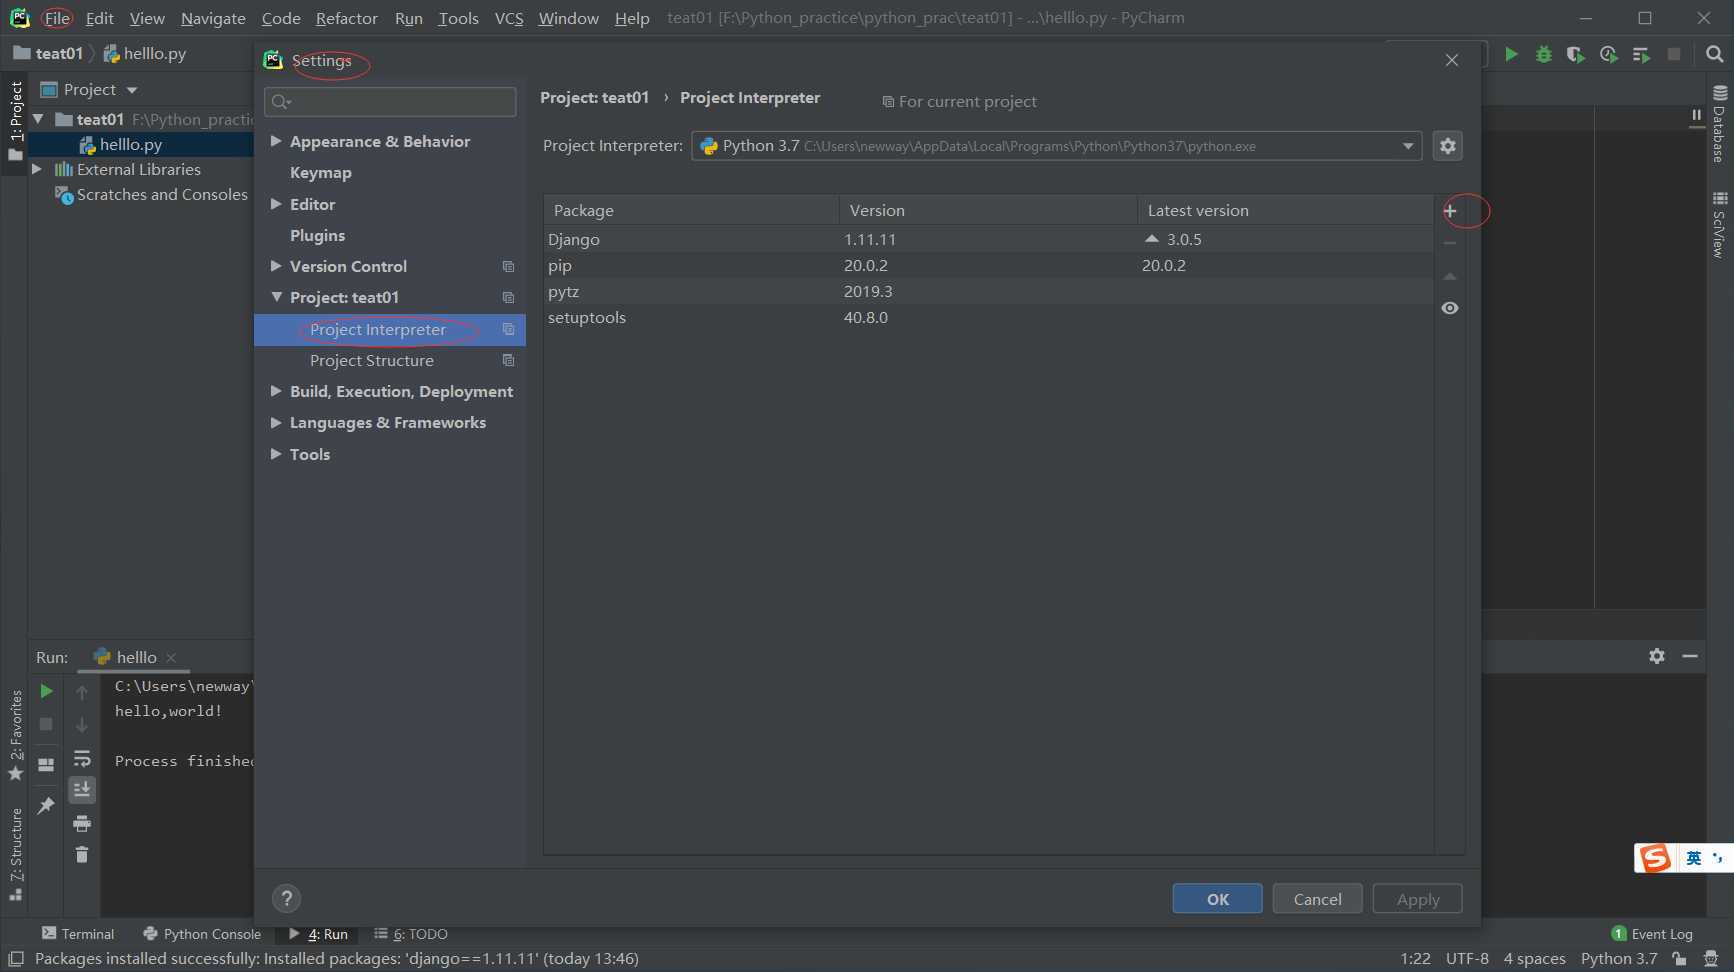Expand Version Control settings section
Viewport: 1734px width, 972px height.
click(275, 266)
